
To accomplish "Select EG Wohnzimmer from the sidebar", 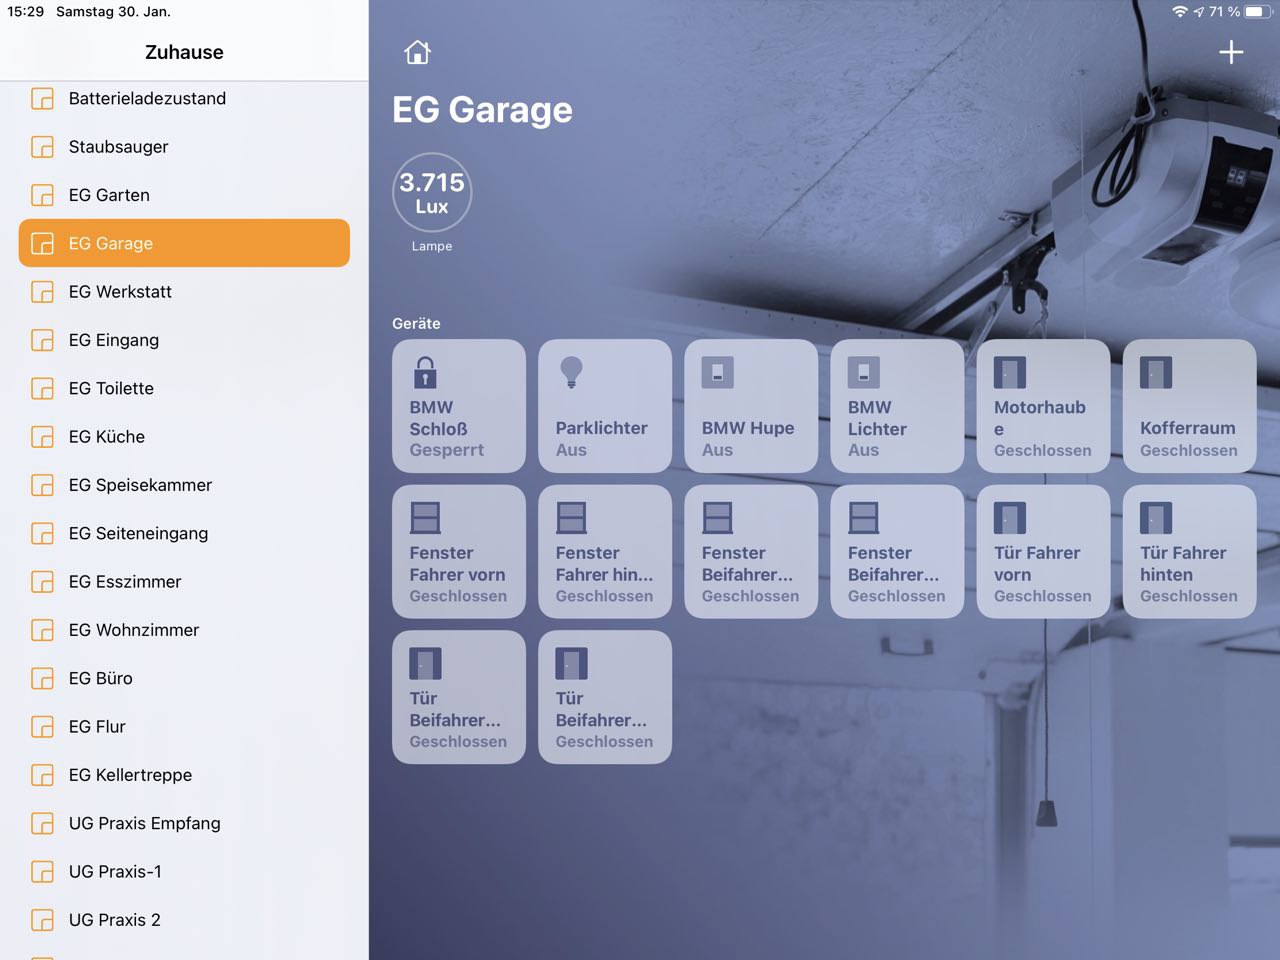I will point(134,630).
